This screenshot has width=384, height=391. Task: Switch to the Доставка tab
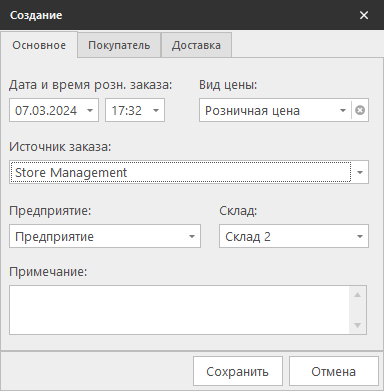click(196, 45)
